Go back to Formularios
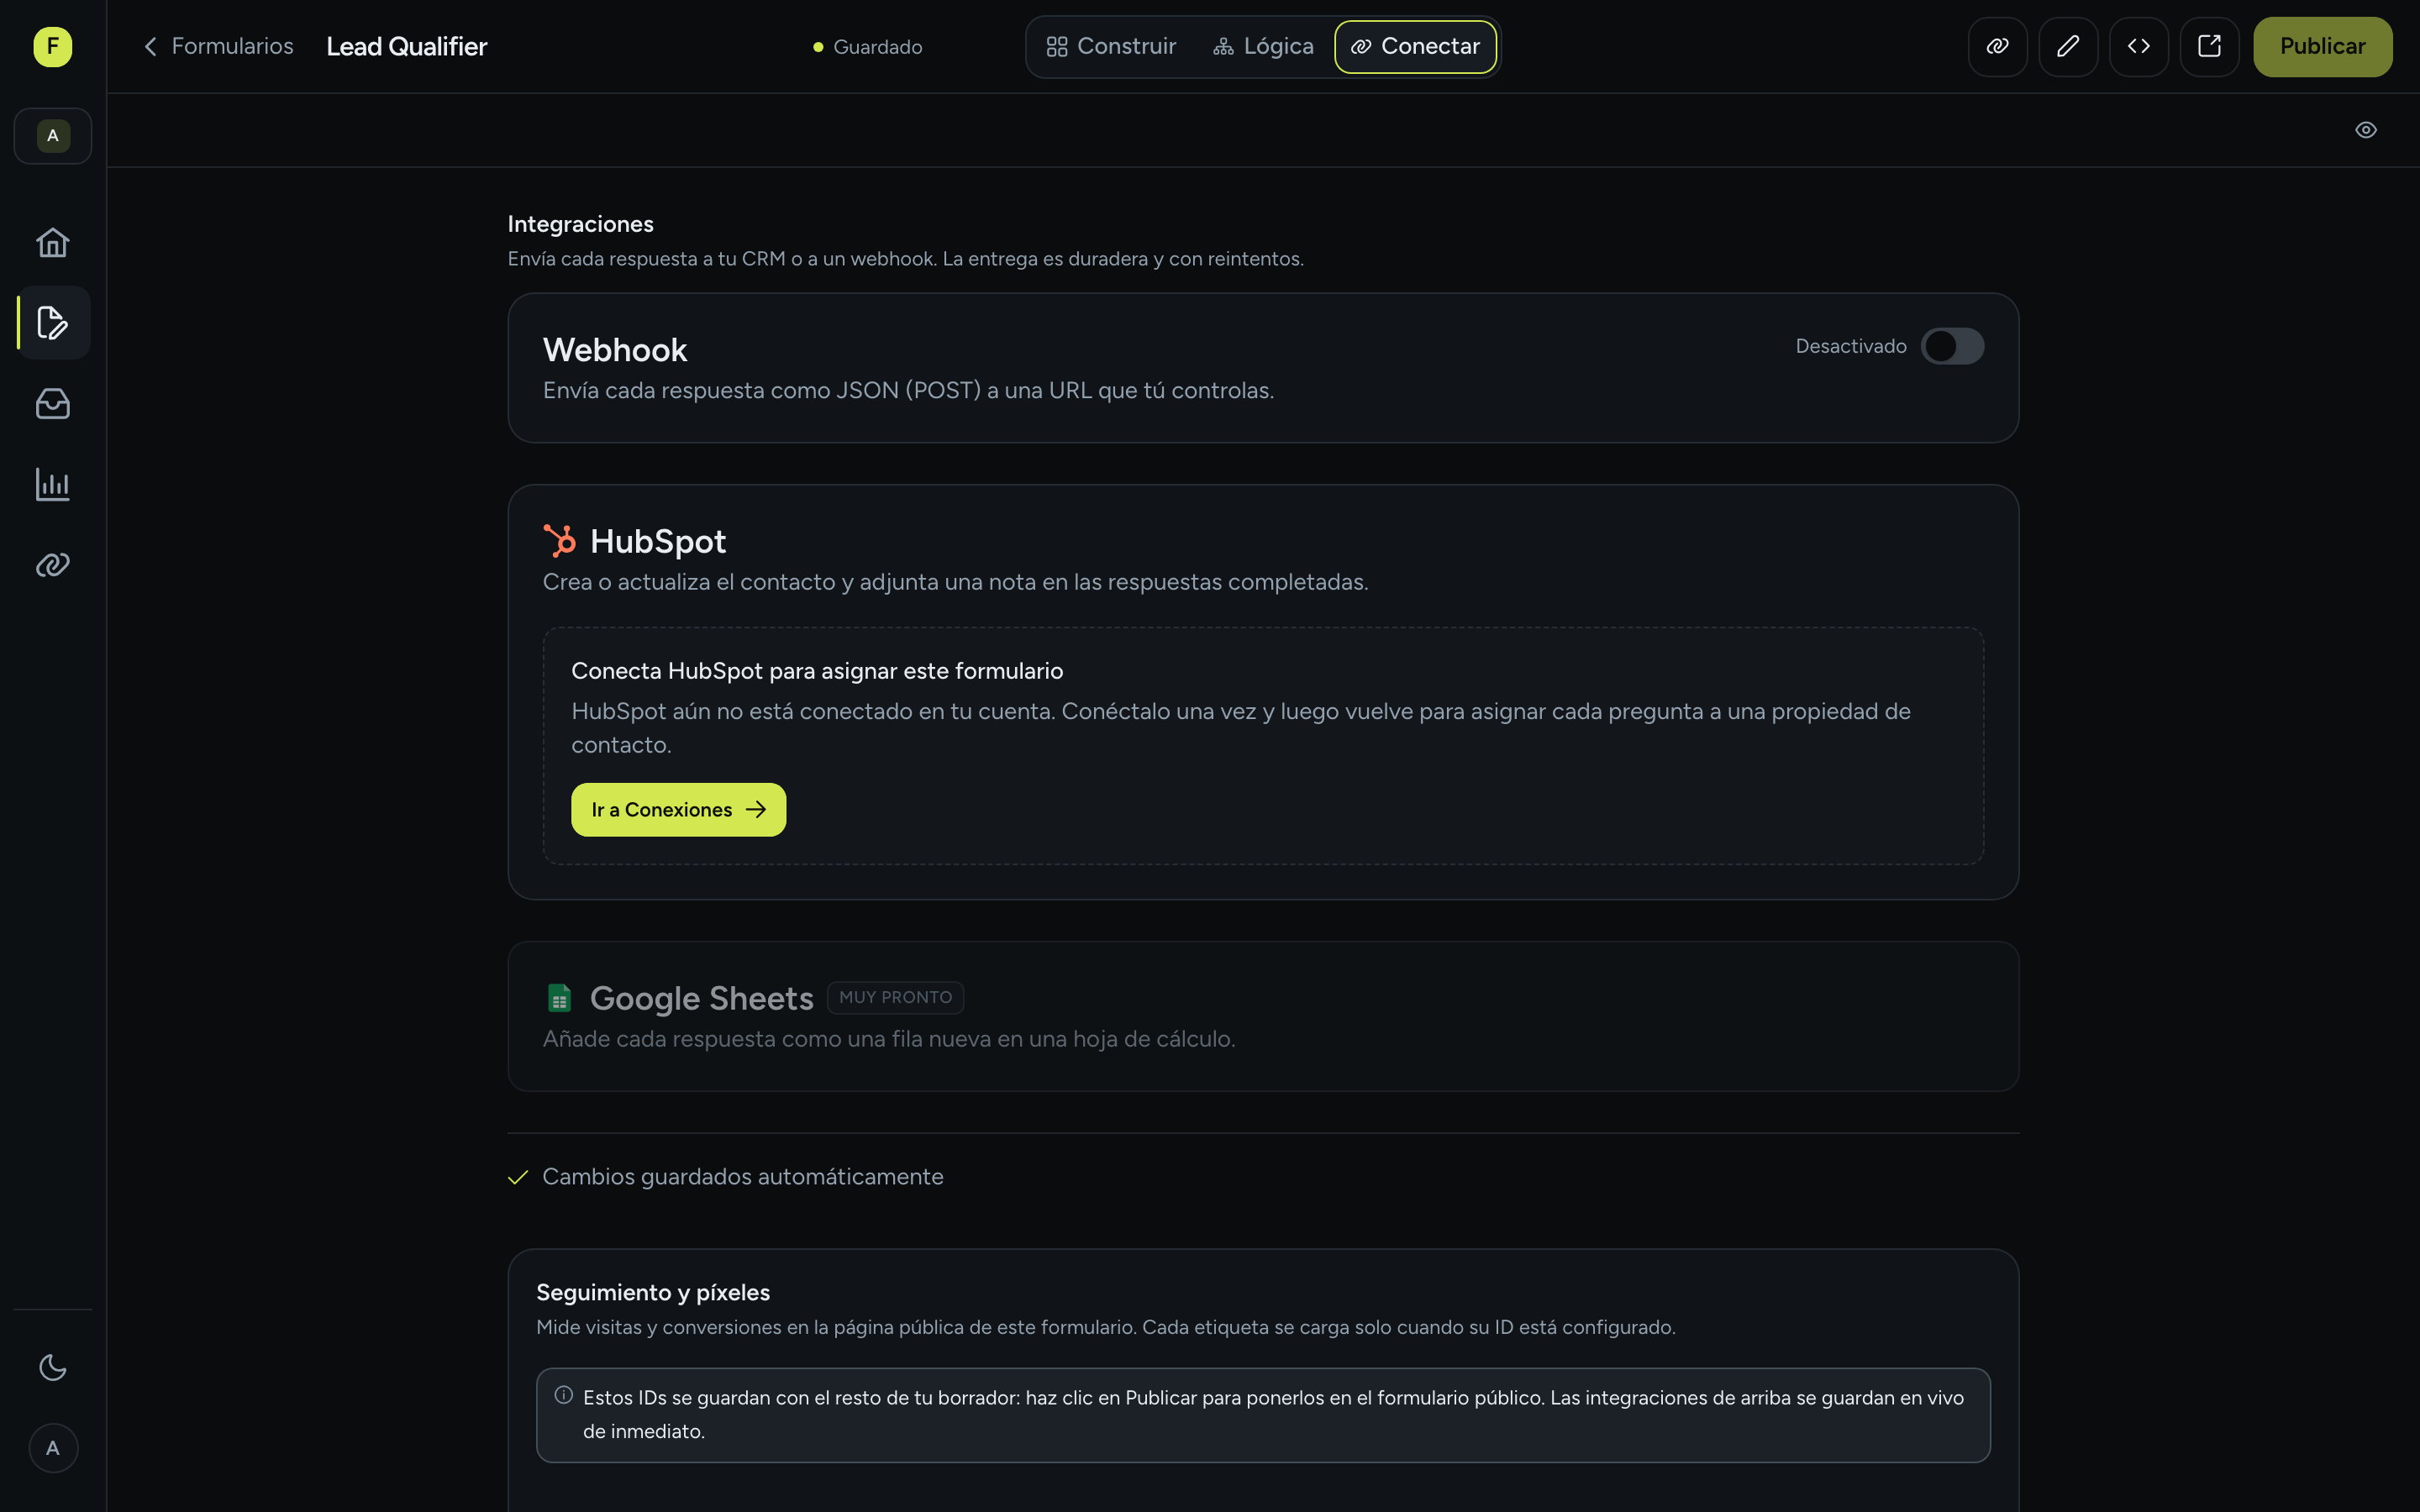This screenshot has width=2420, height=1512. pyautogui.click(x=218, y=46)
